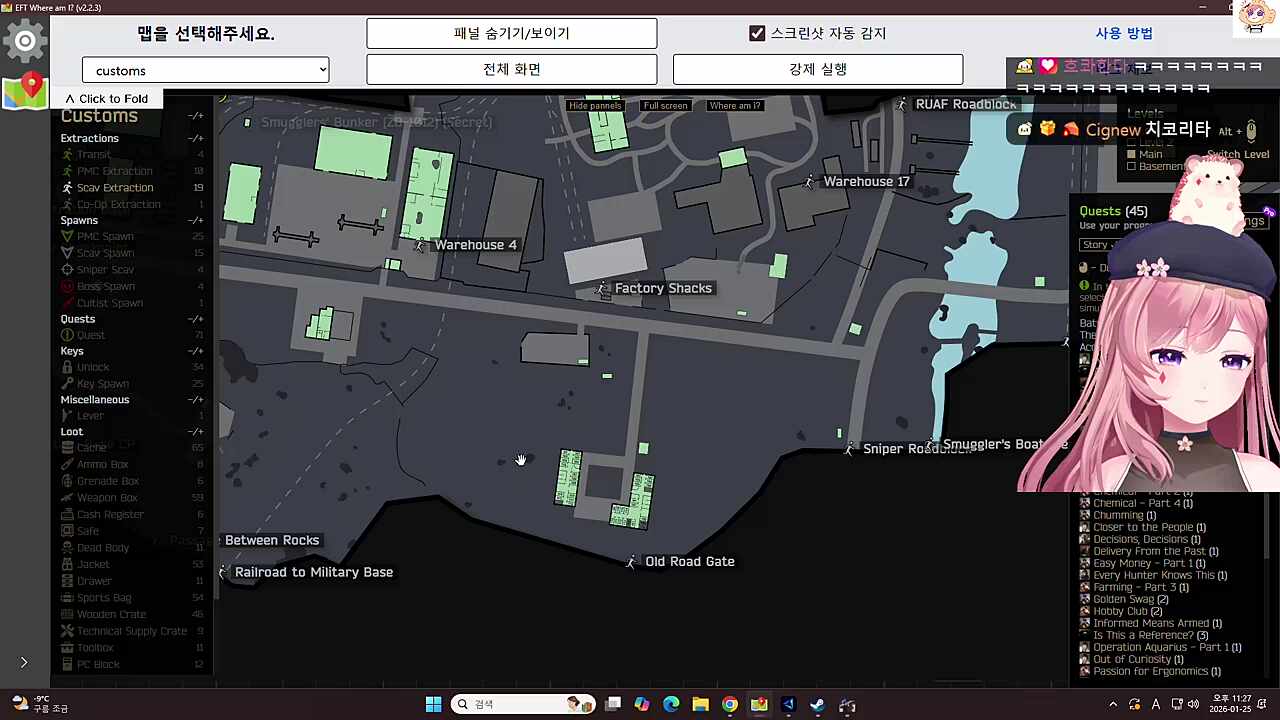The width and height of the screenshot is (1280, 720).
Task: Click the Unlock padlock icon
Action: (67, 367)
